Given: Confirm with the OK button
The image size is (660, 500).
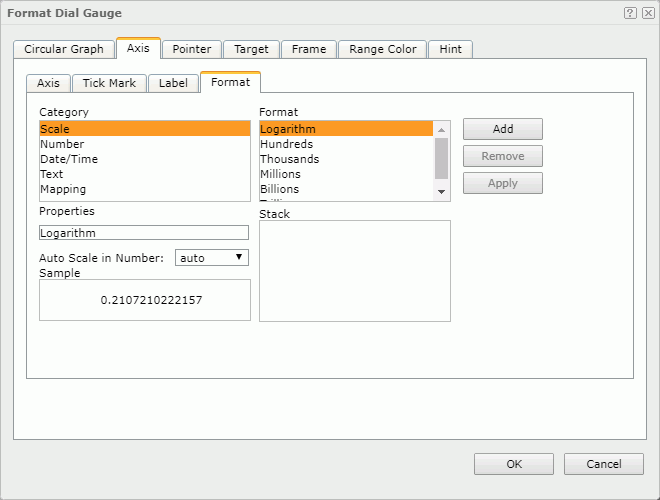Looking at the screenshot, I should (514, 464).
